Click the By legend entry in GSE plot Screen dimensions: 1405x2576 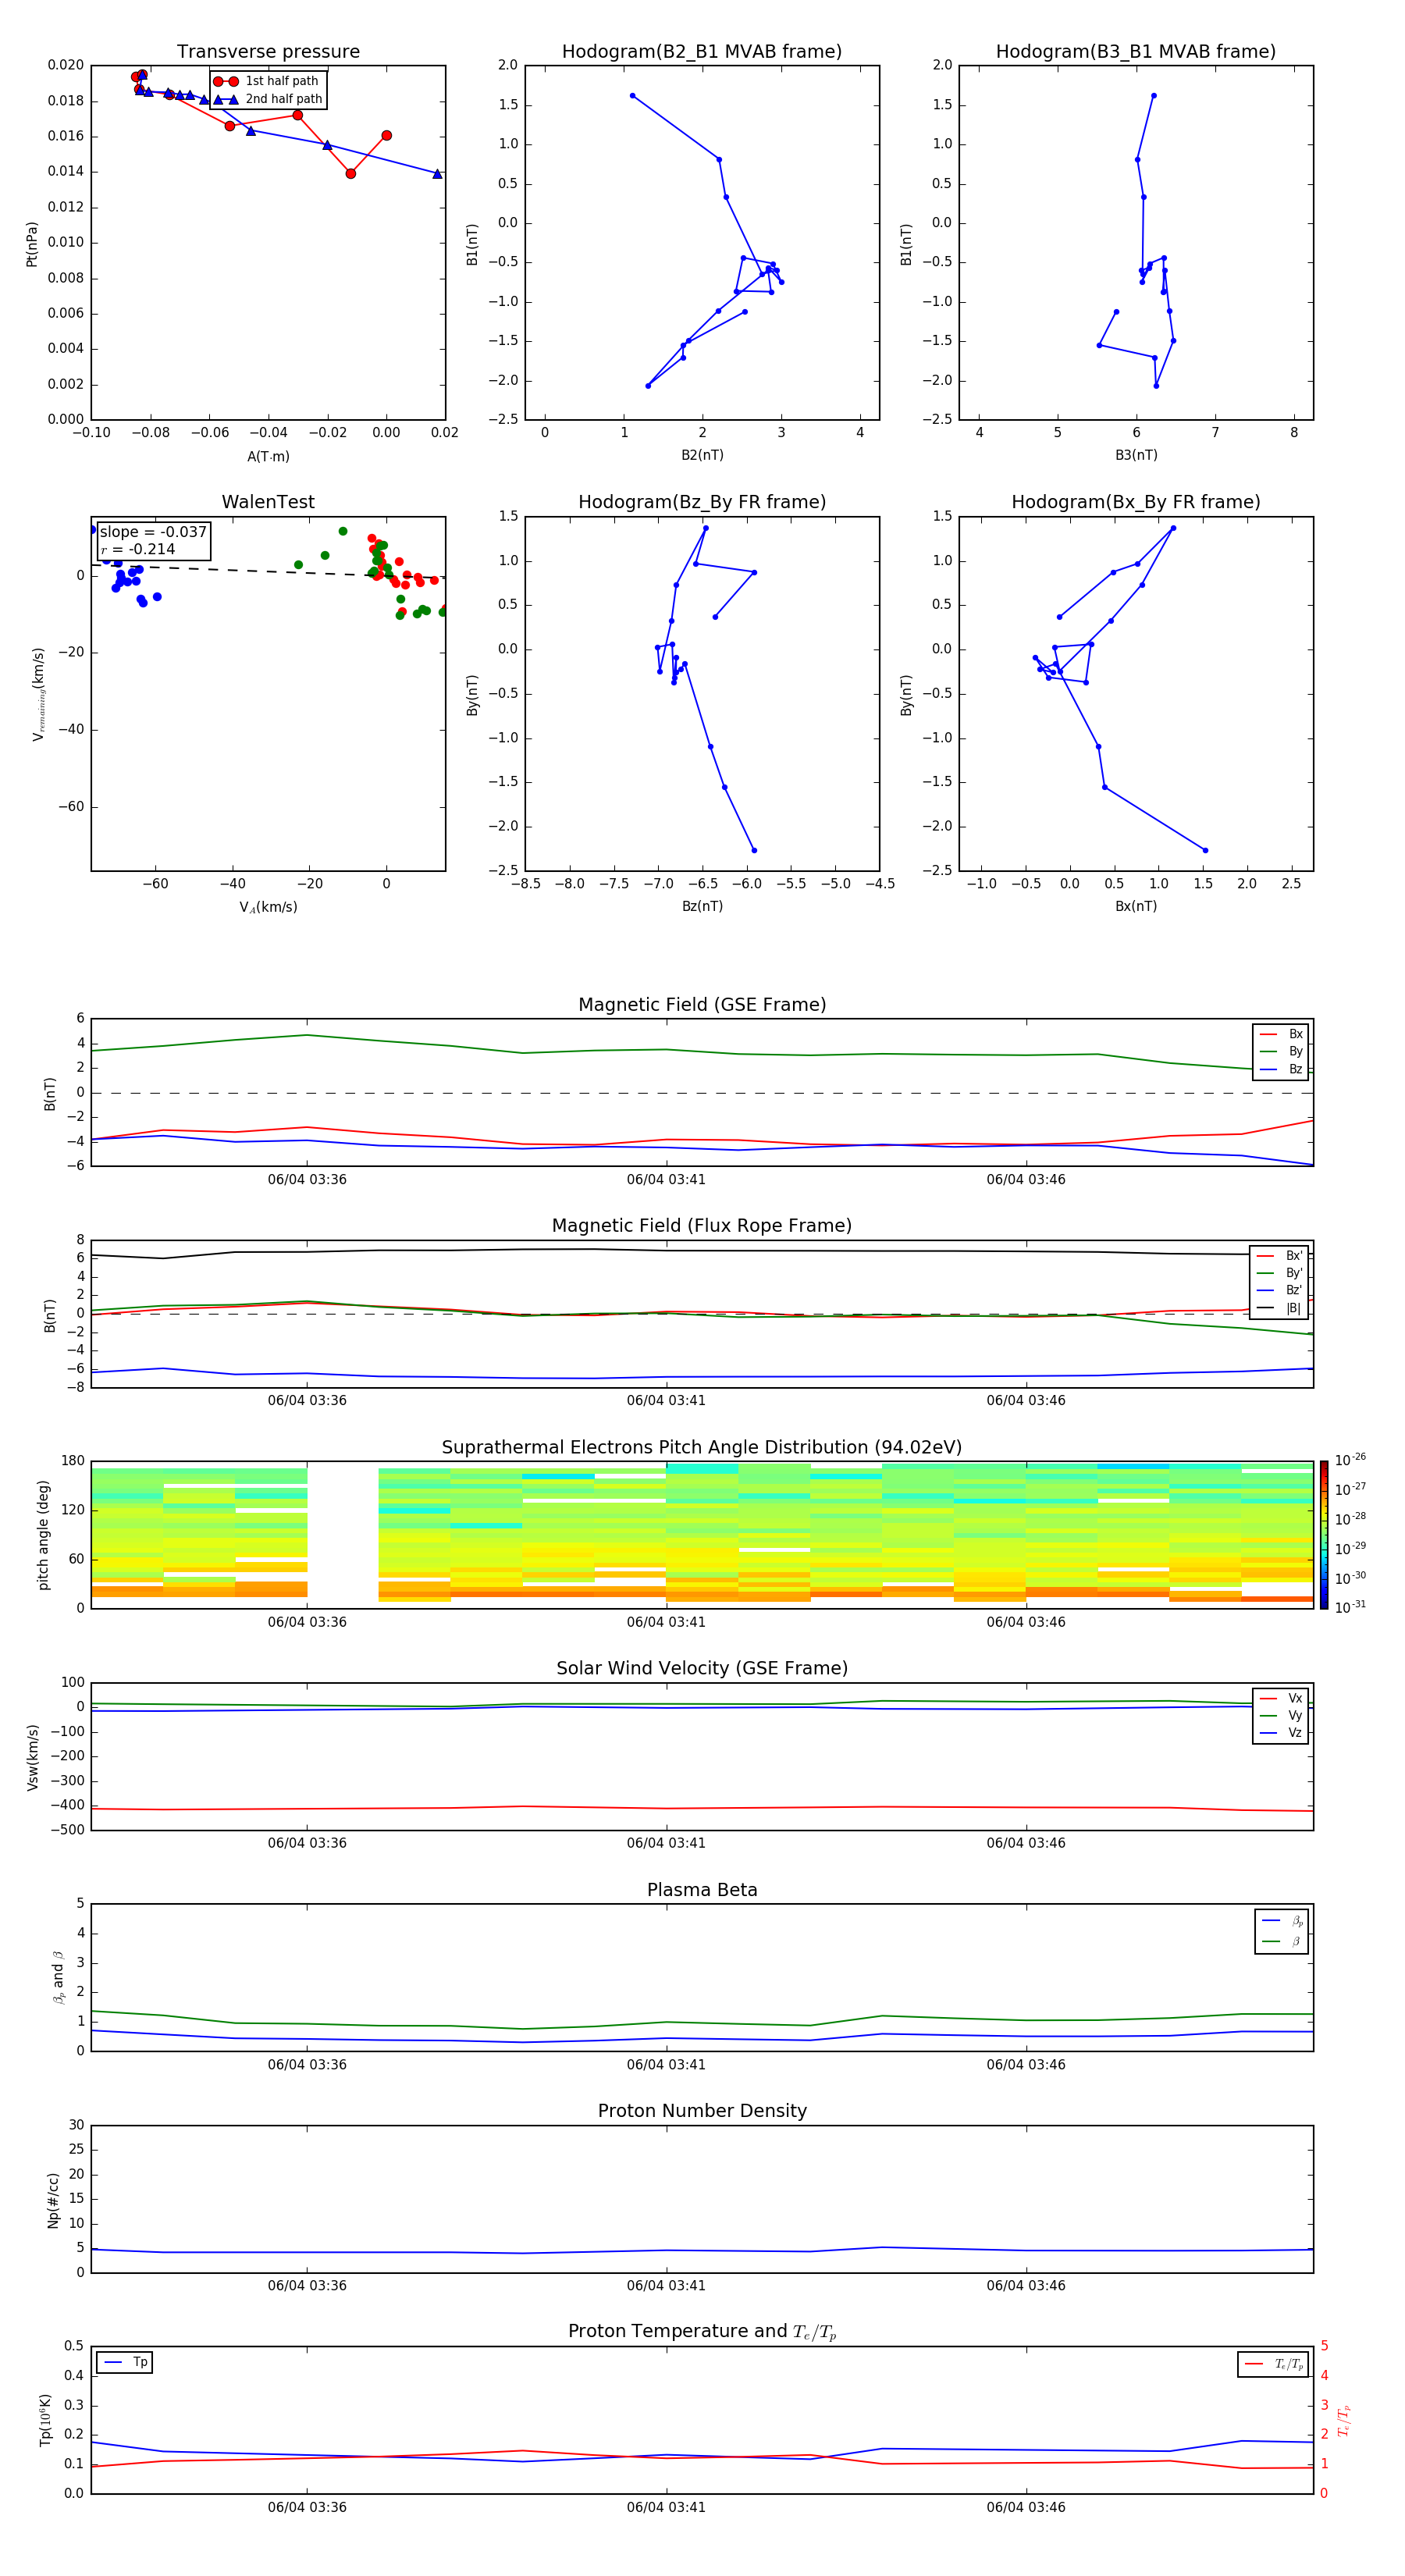coord(1281,1052)
